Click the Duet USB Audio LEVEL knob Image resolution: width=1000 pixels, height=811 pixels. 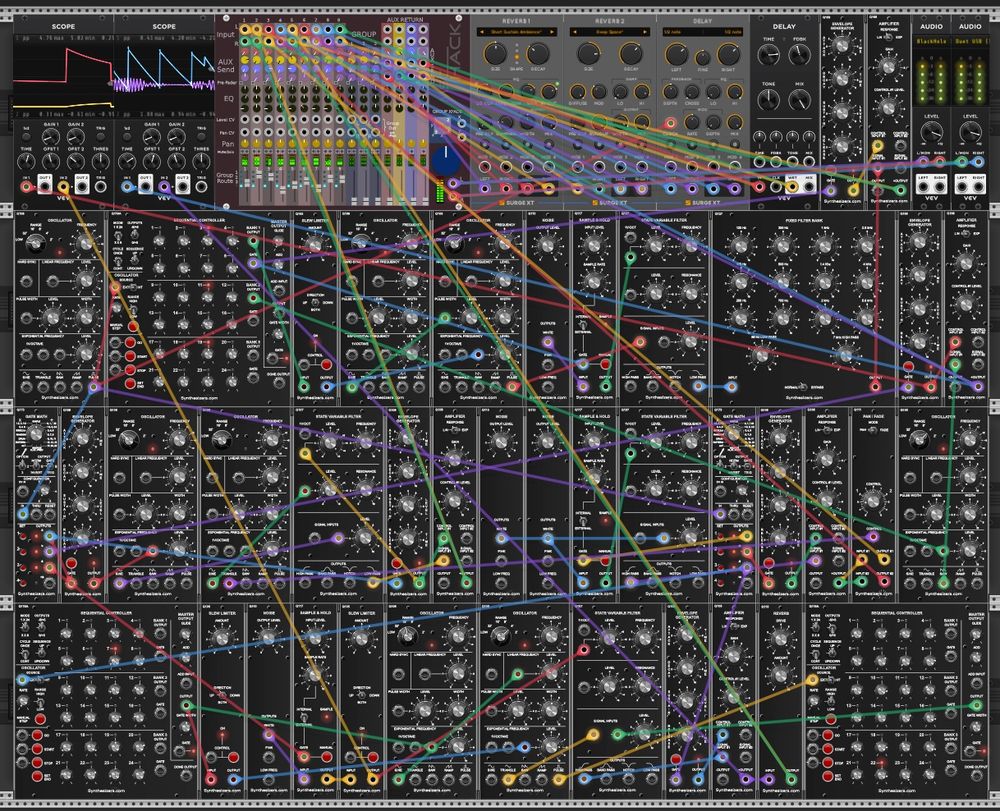click(970, 132)
